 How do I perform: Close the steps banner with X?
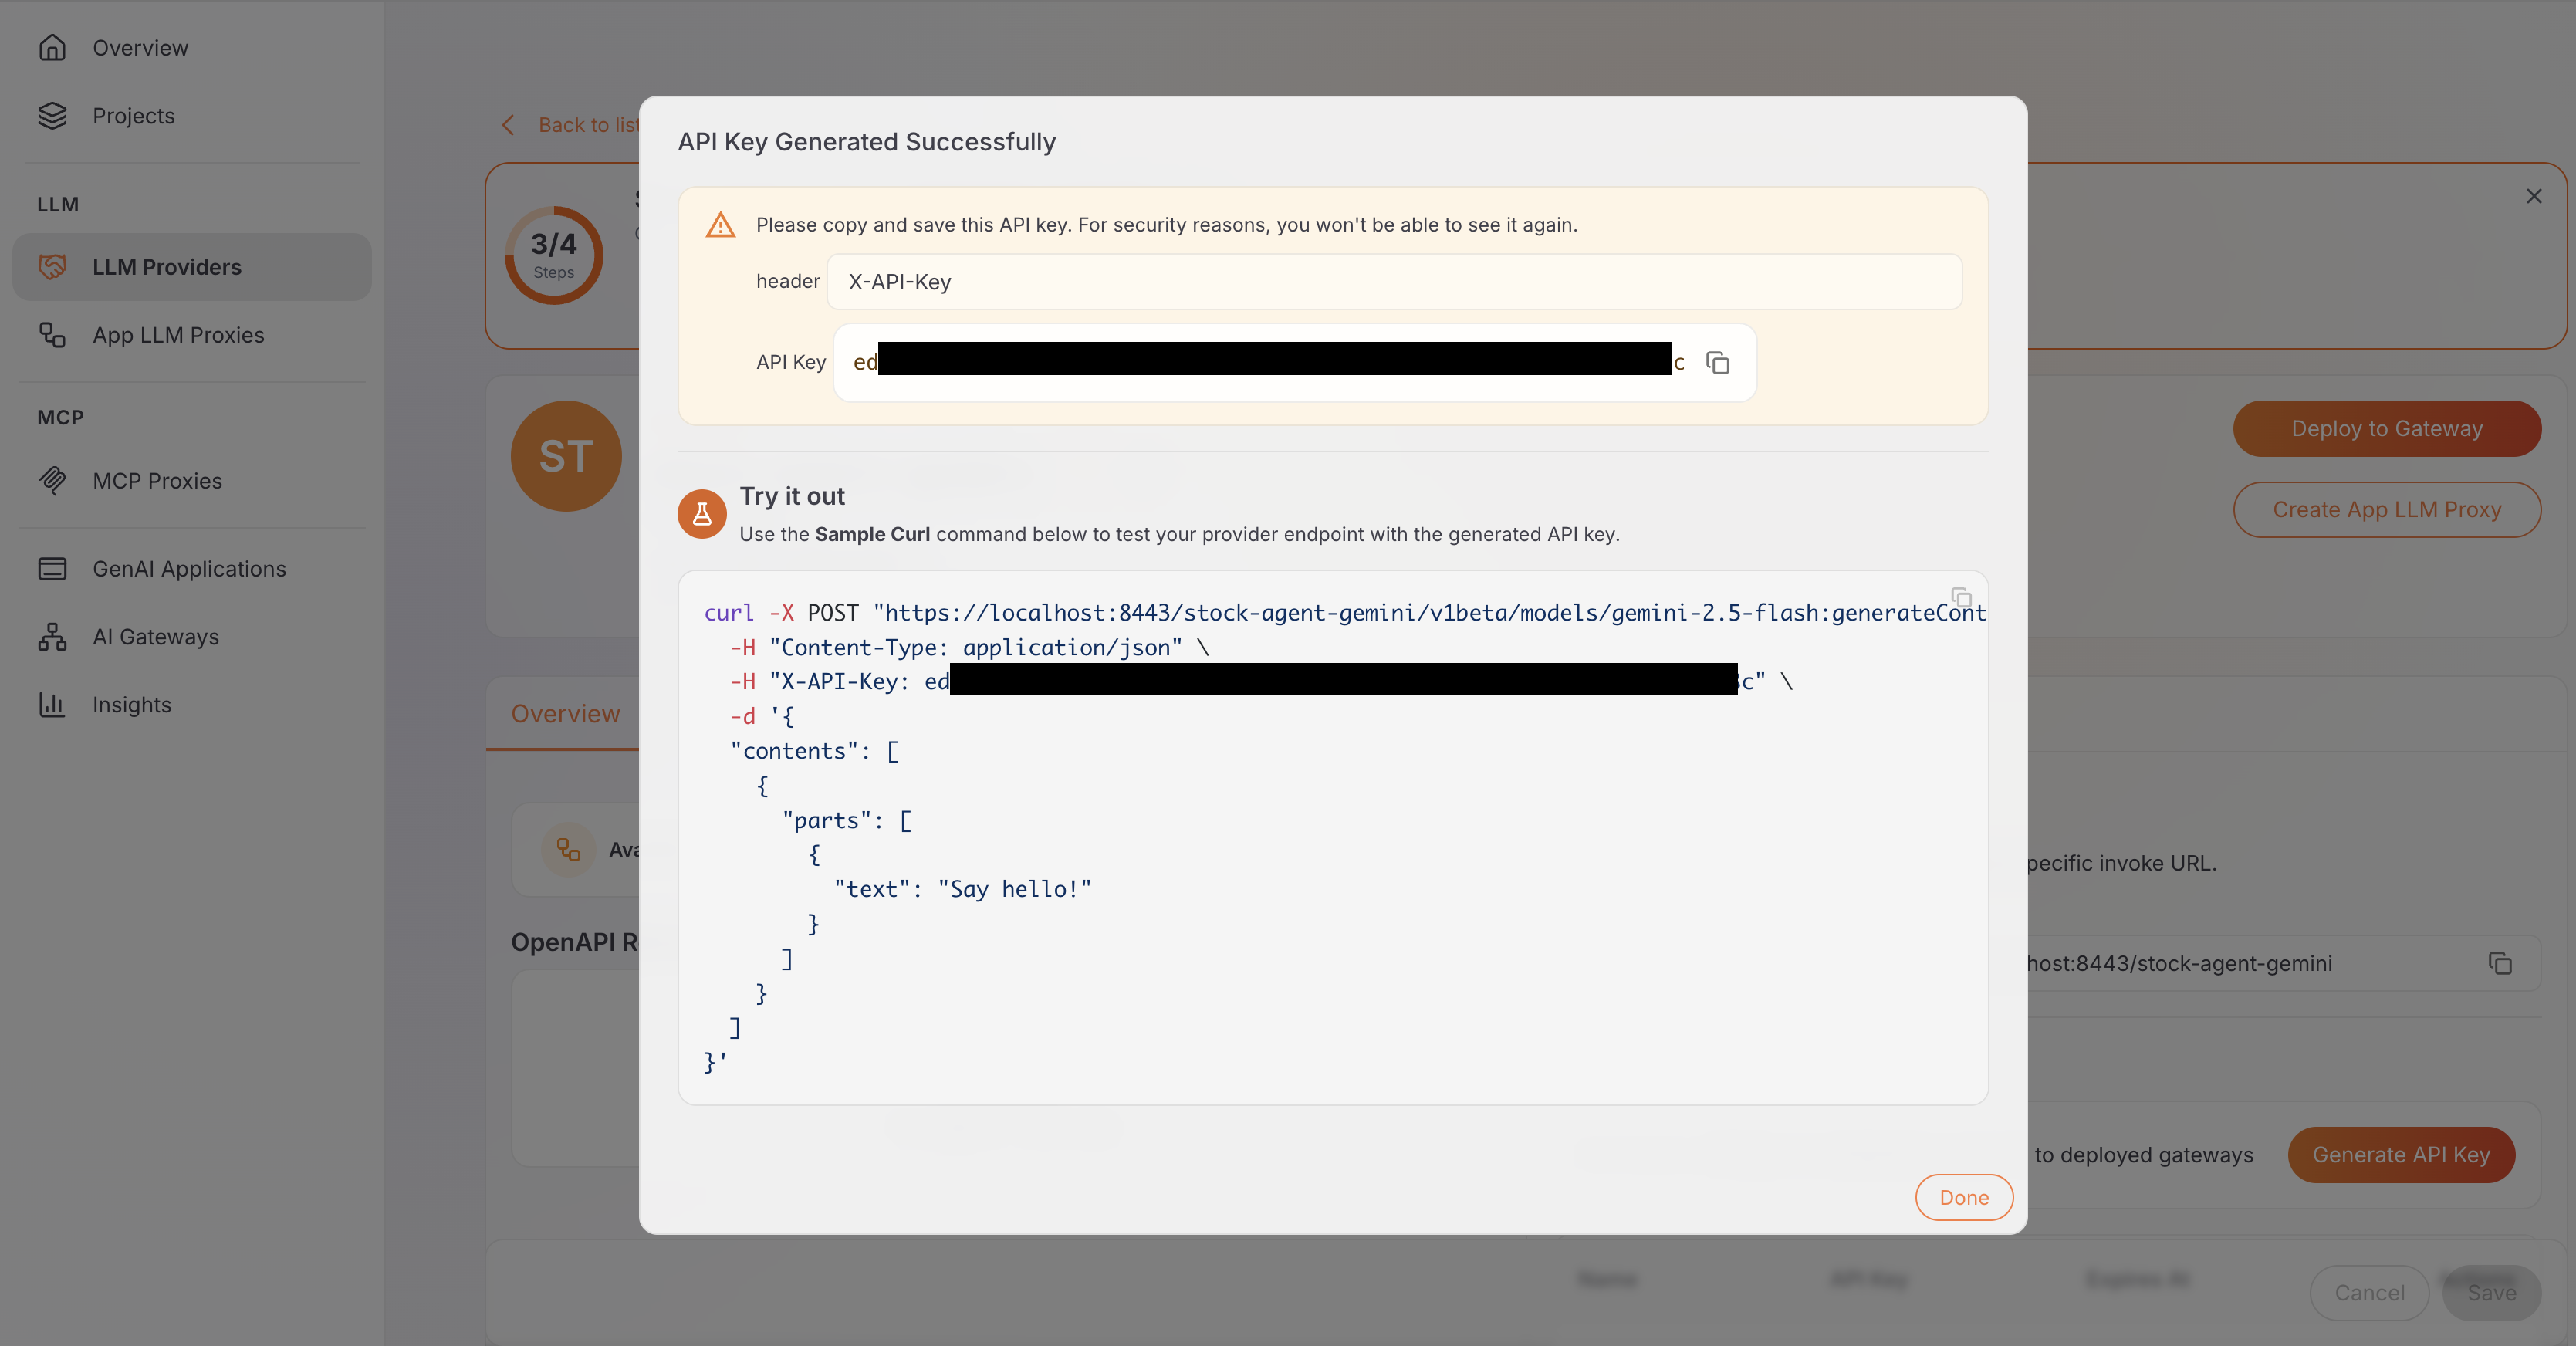(2533, 196)
